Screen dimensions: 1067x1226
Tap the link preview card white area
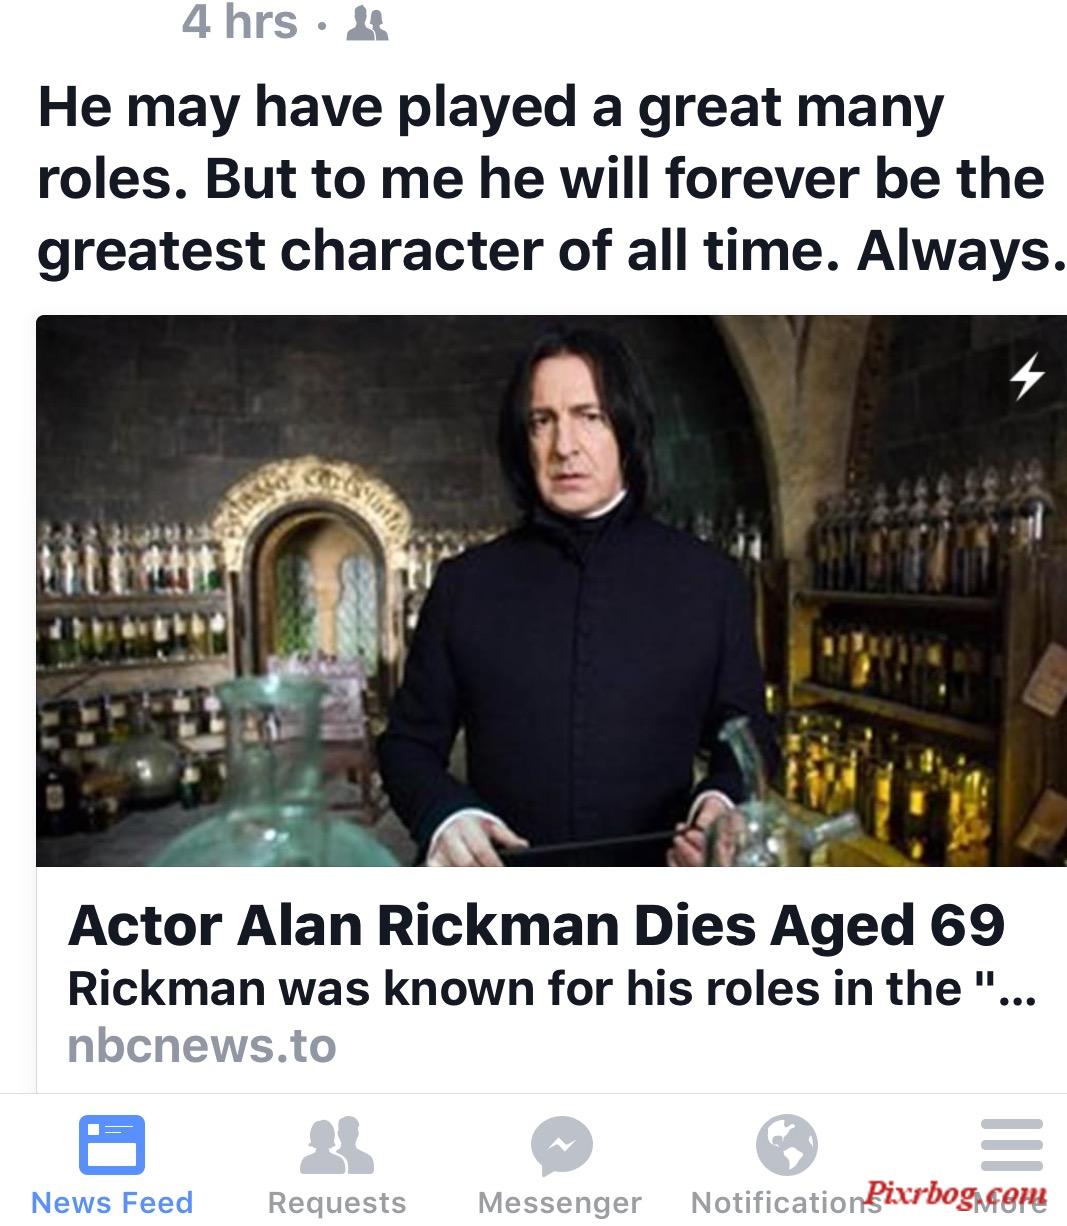551,982
